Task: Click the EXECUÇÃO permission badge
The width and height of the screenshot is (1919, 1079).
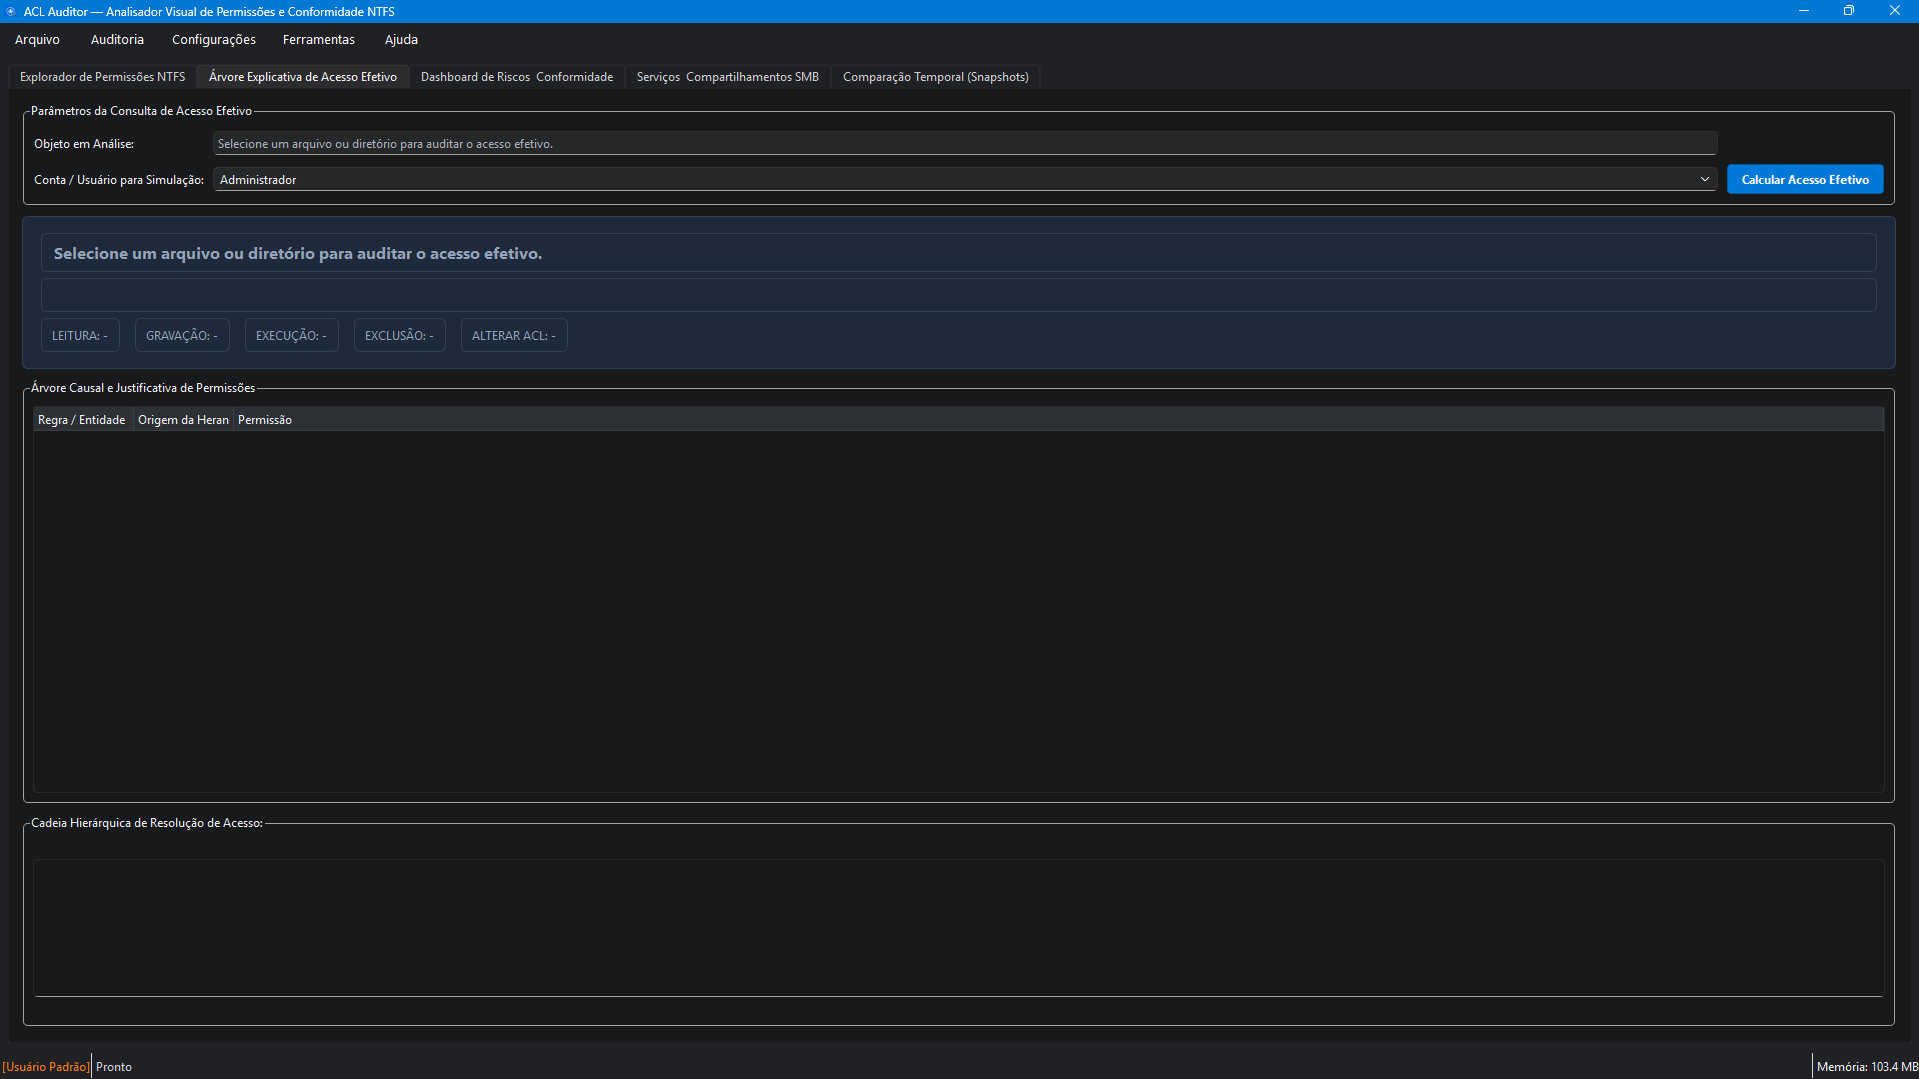Action: point(291,336)
